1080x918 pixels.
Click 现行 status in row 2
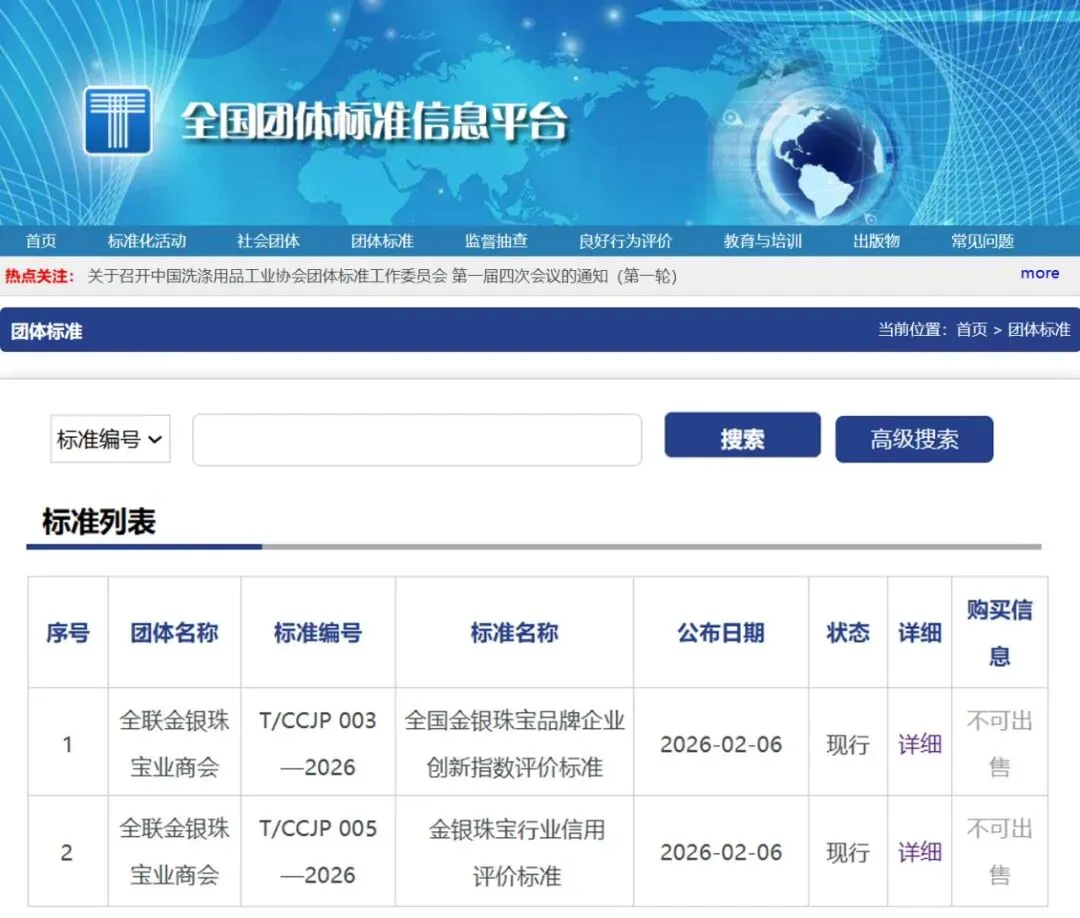click(x=848, y=853)
